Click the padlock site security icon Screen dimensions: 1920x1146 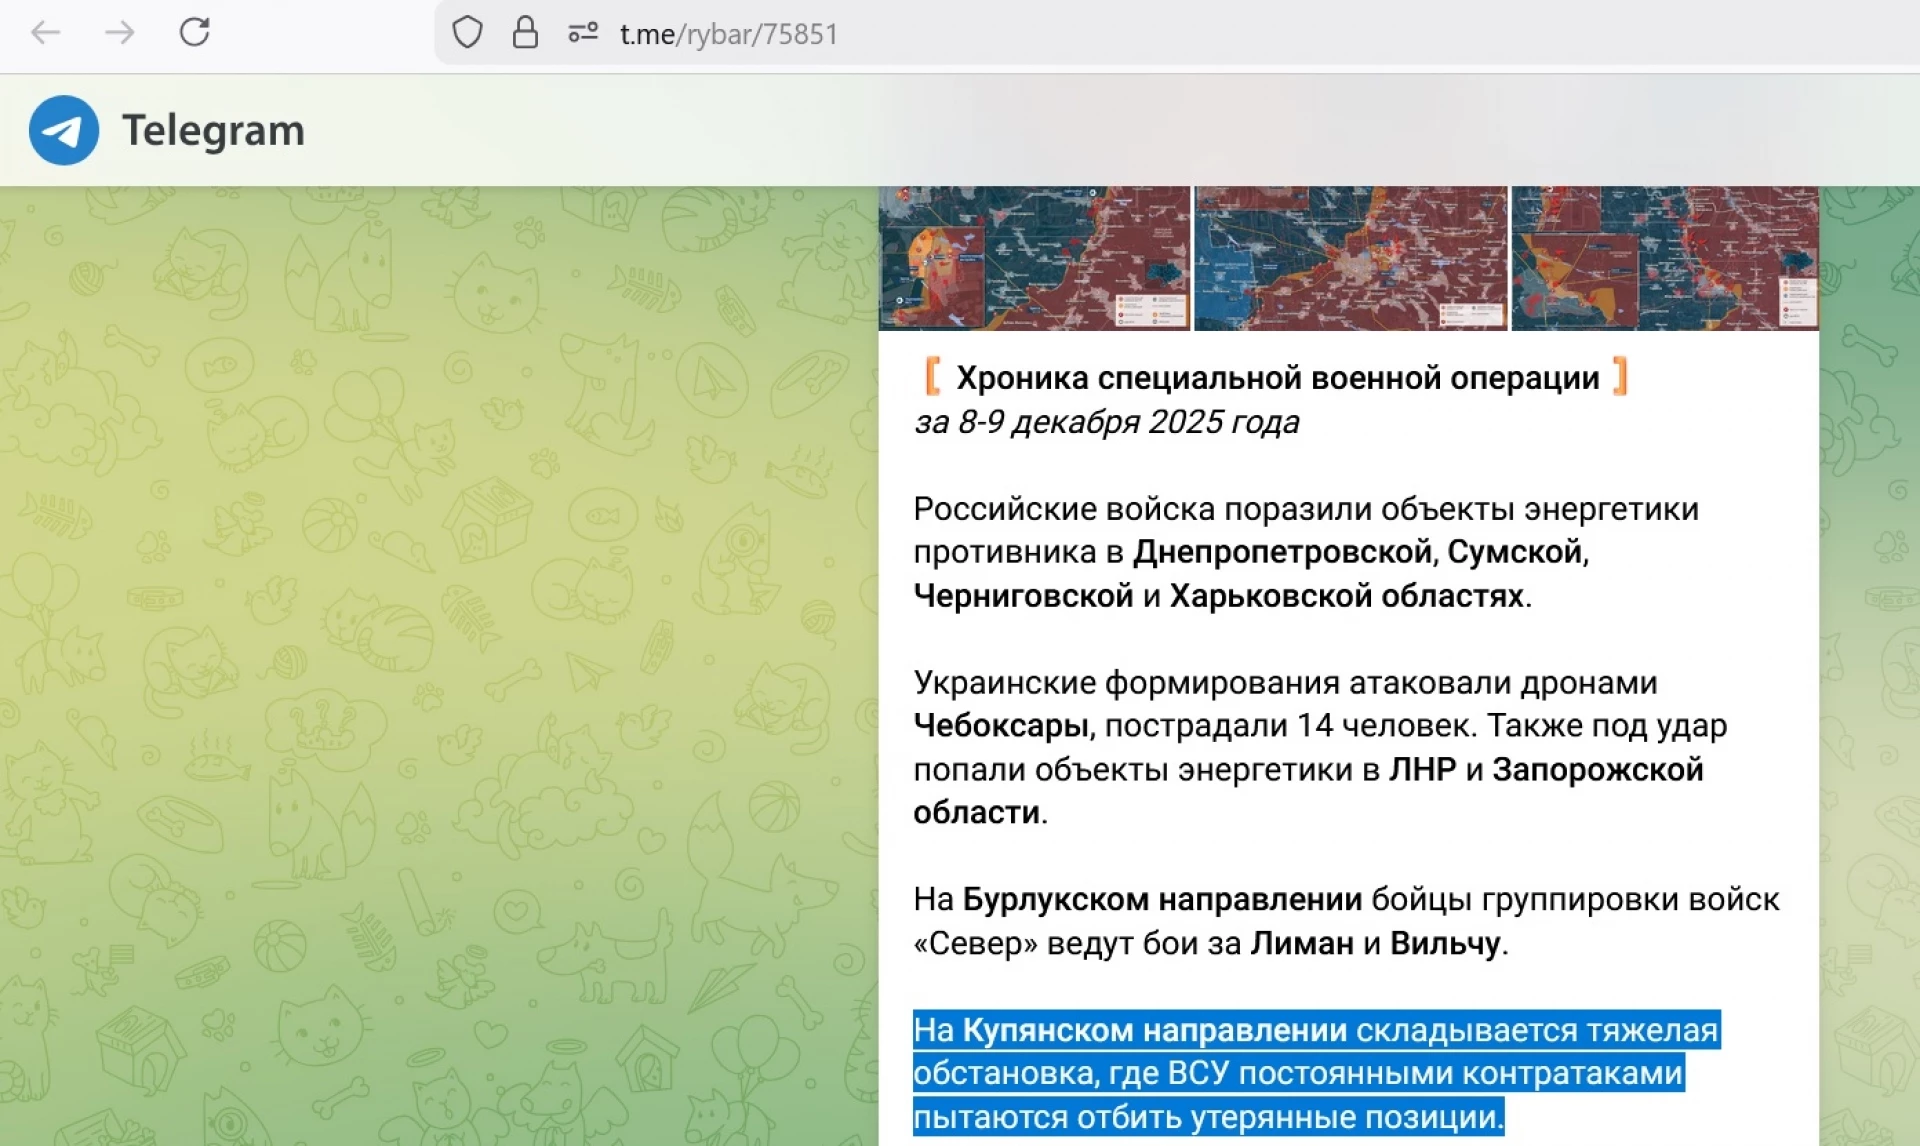click(525, 33)
